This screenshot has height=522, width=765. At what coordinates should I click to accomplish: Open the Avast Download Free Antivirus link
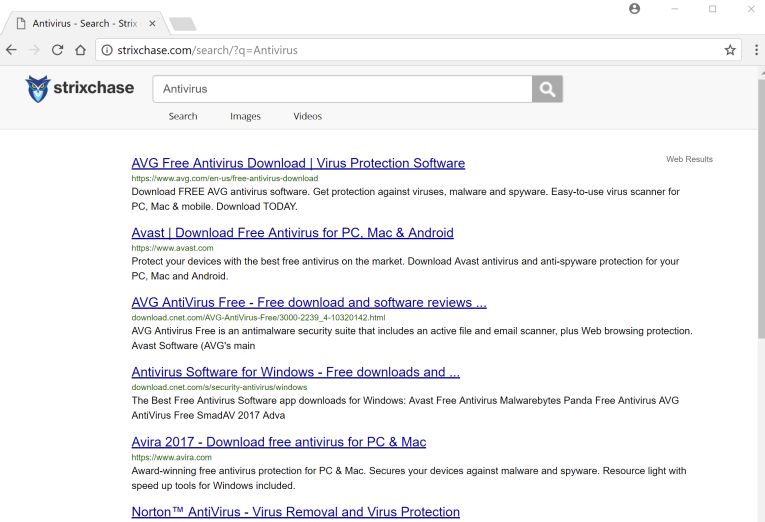[292, 233]
